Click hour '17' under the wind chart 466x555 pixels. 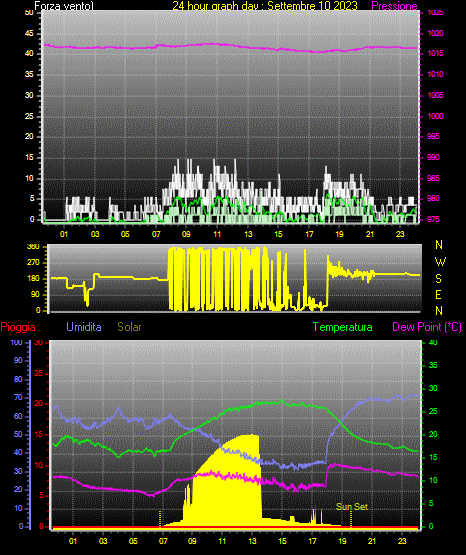click(x=309, y=234)
